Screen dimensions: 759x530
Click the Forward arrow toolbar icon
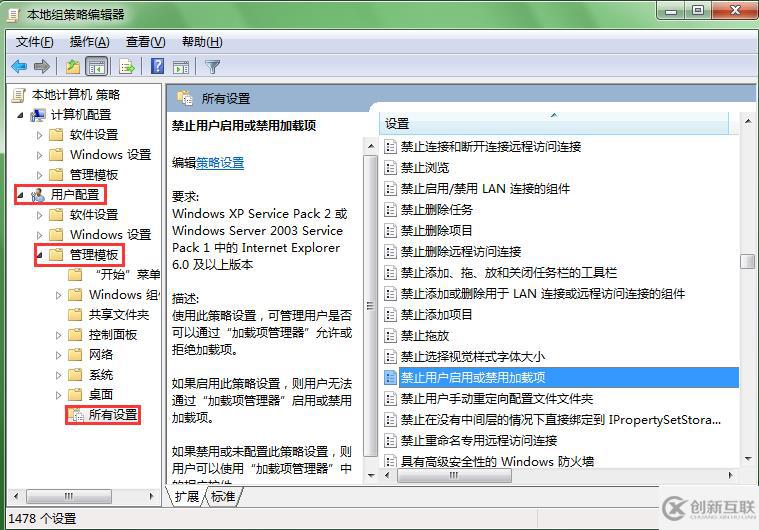point(42,66)
